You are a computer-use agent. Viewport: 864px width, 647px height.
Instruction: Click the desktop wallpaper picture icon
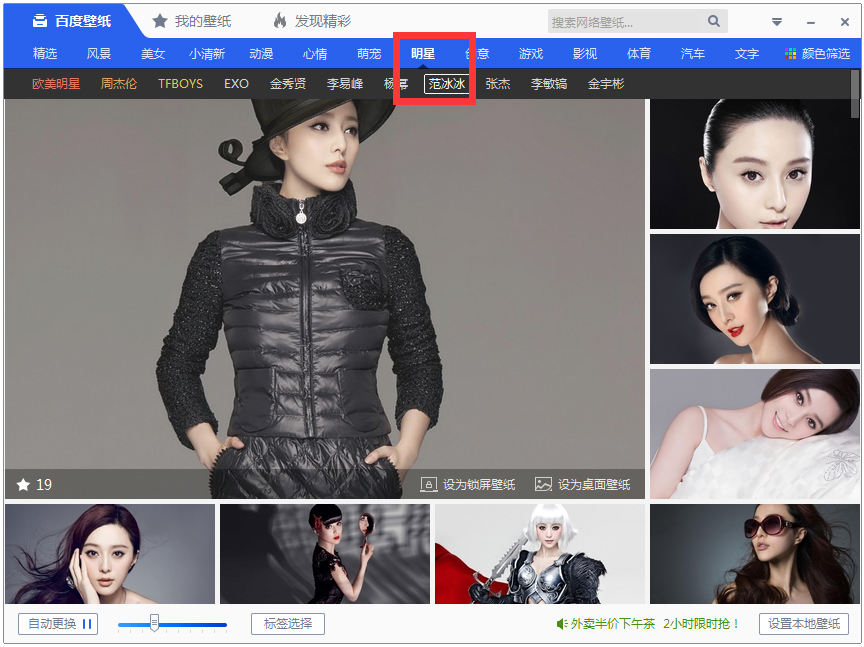543,485
